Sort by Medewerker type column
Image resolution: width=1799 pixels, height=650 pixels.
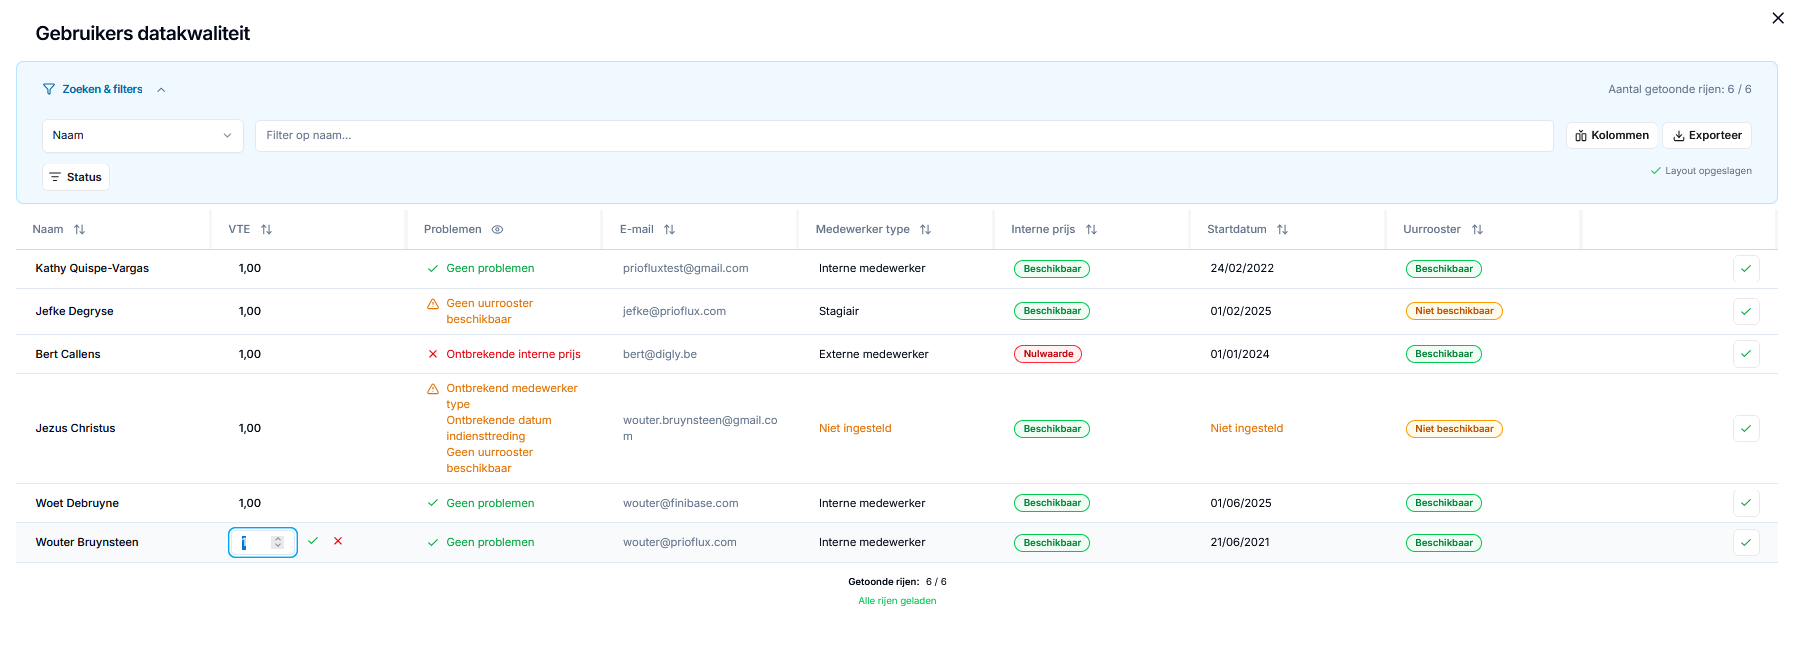(x=926, y=230)
